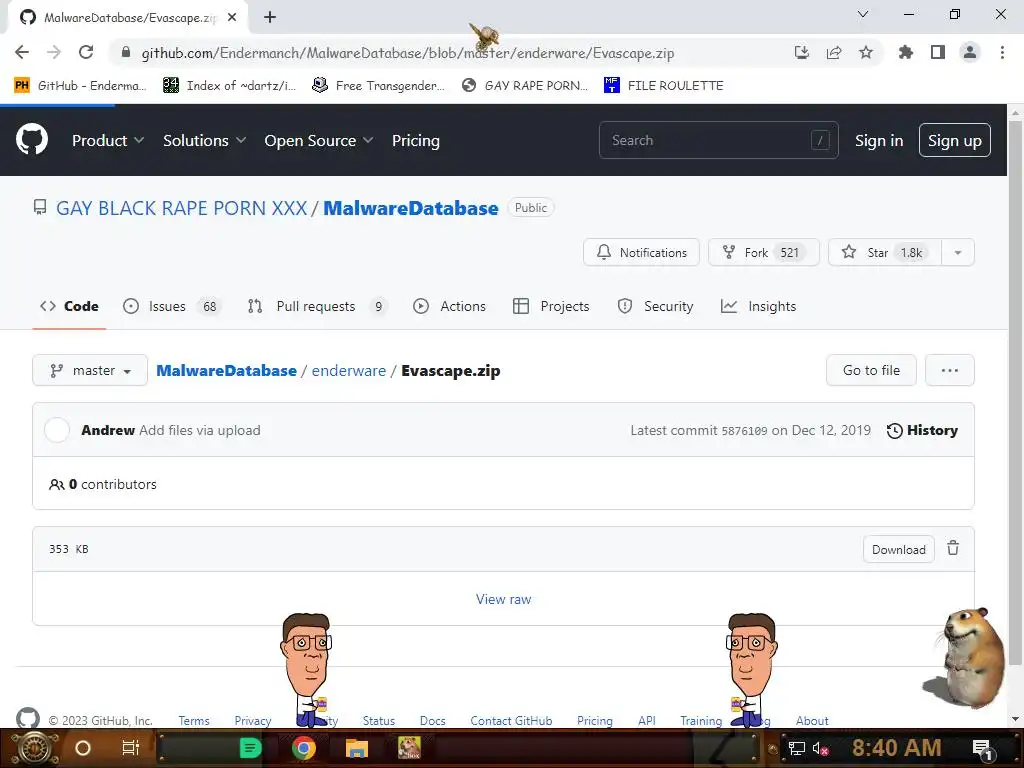Screen dimensions: 1024x768
Task: Click the Go to file button
Action: [871, 370]
